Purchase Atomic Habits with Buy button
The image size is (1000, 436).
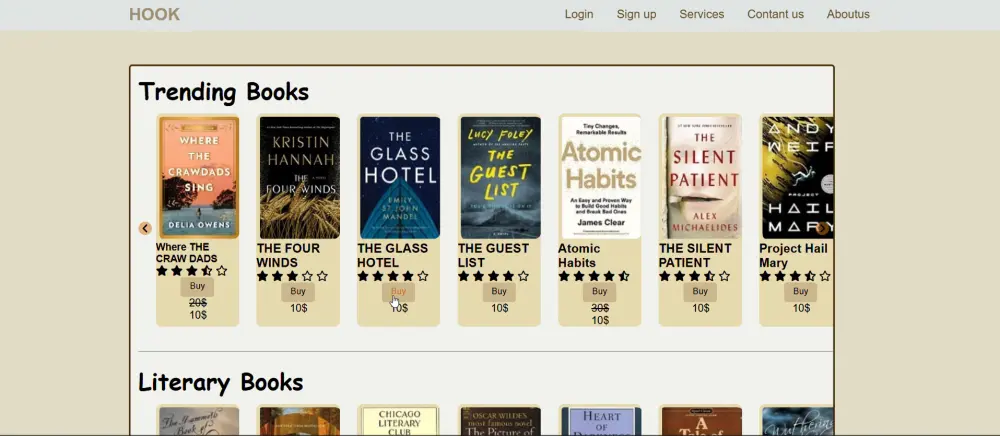[x=599, y=292]
